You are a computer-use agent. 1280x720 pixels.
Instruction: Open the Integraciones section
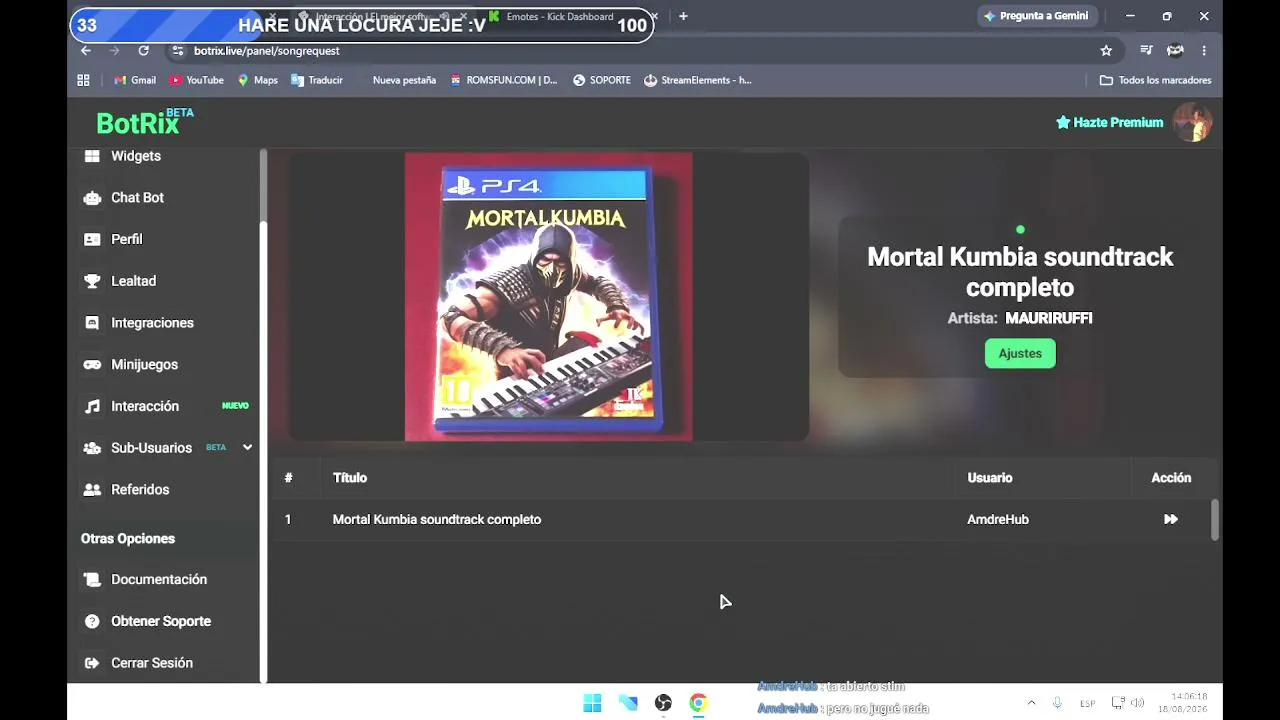pyautogui.click(x=152, y=323)
